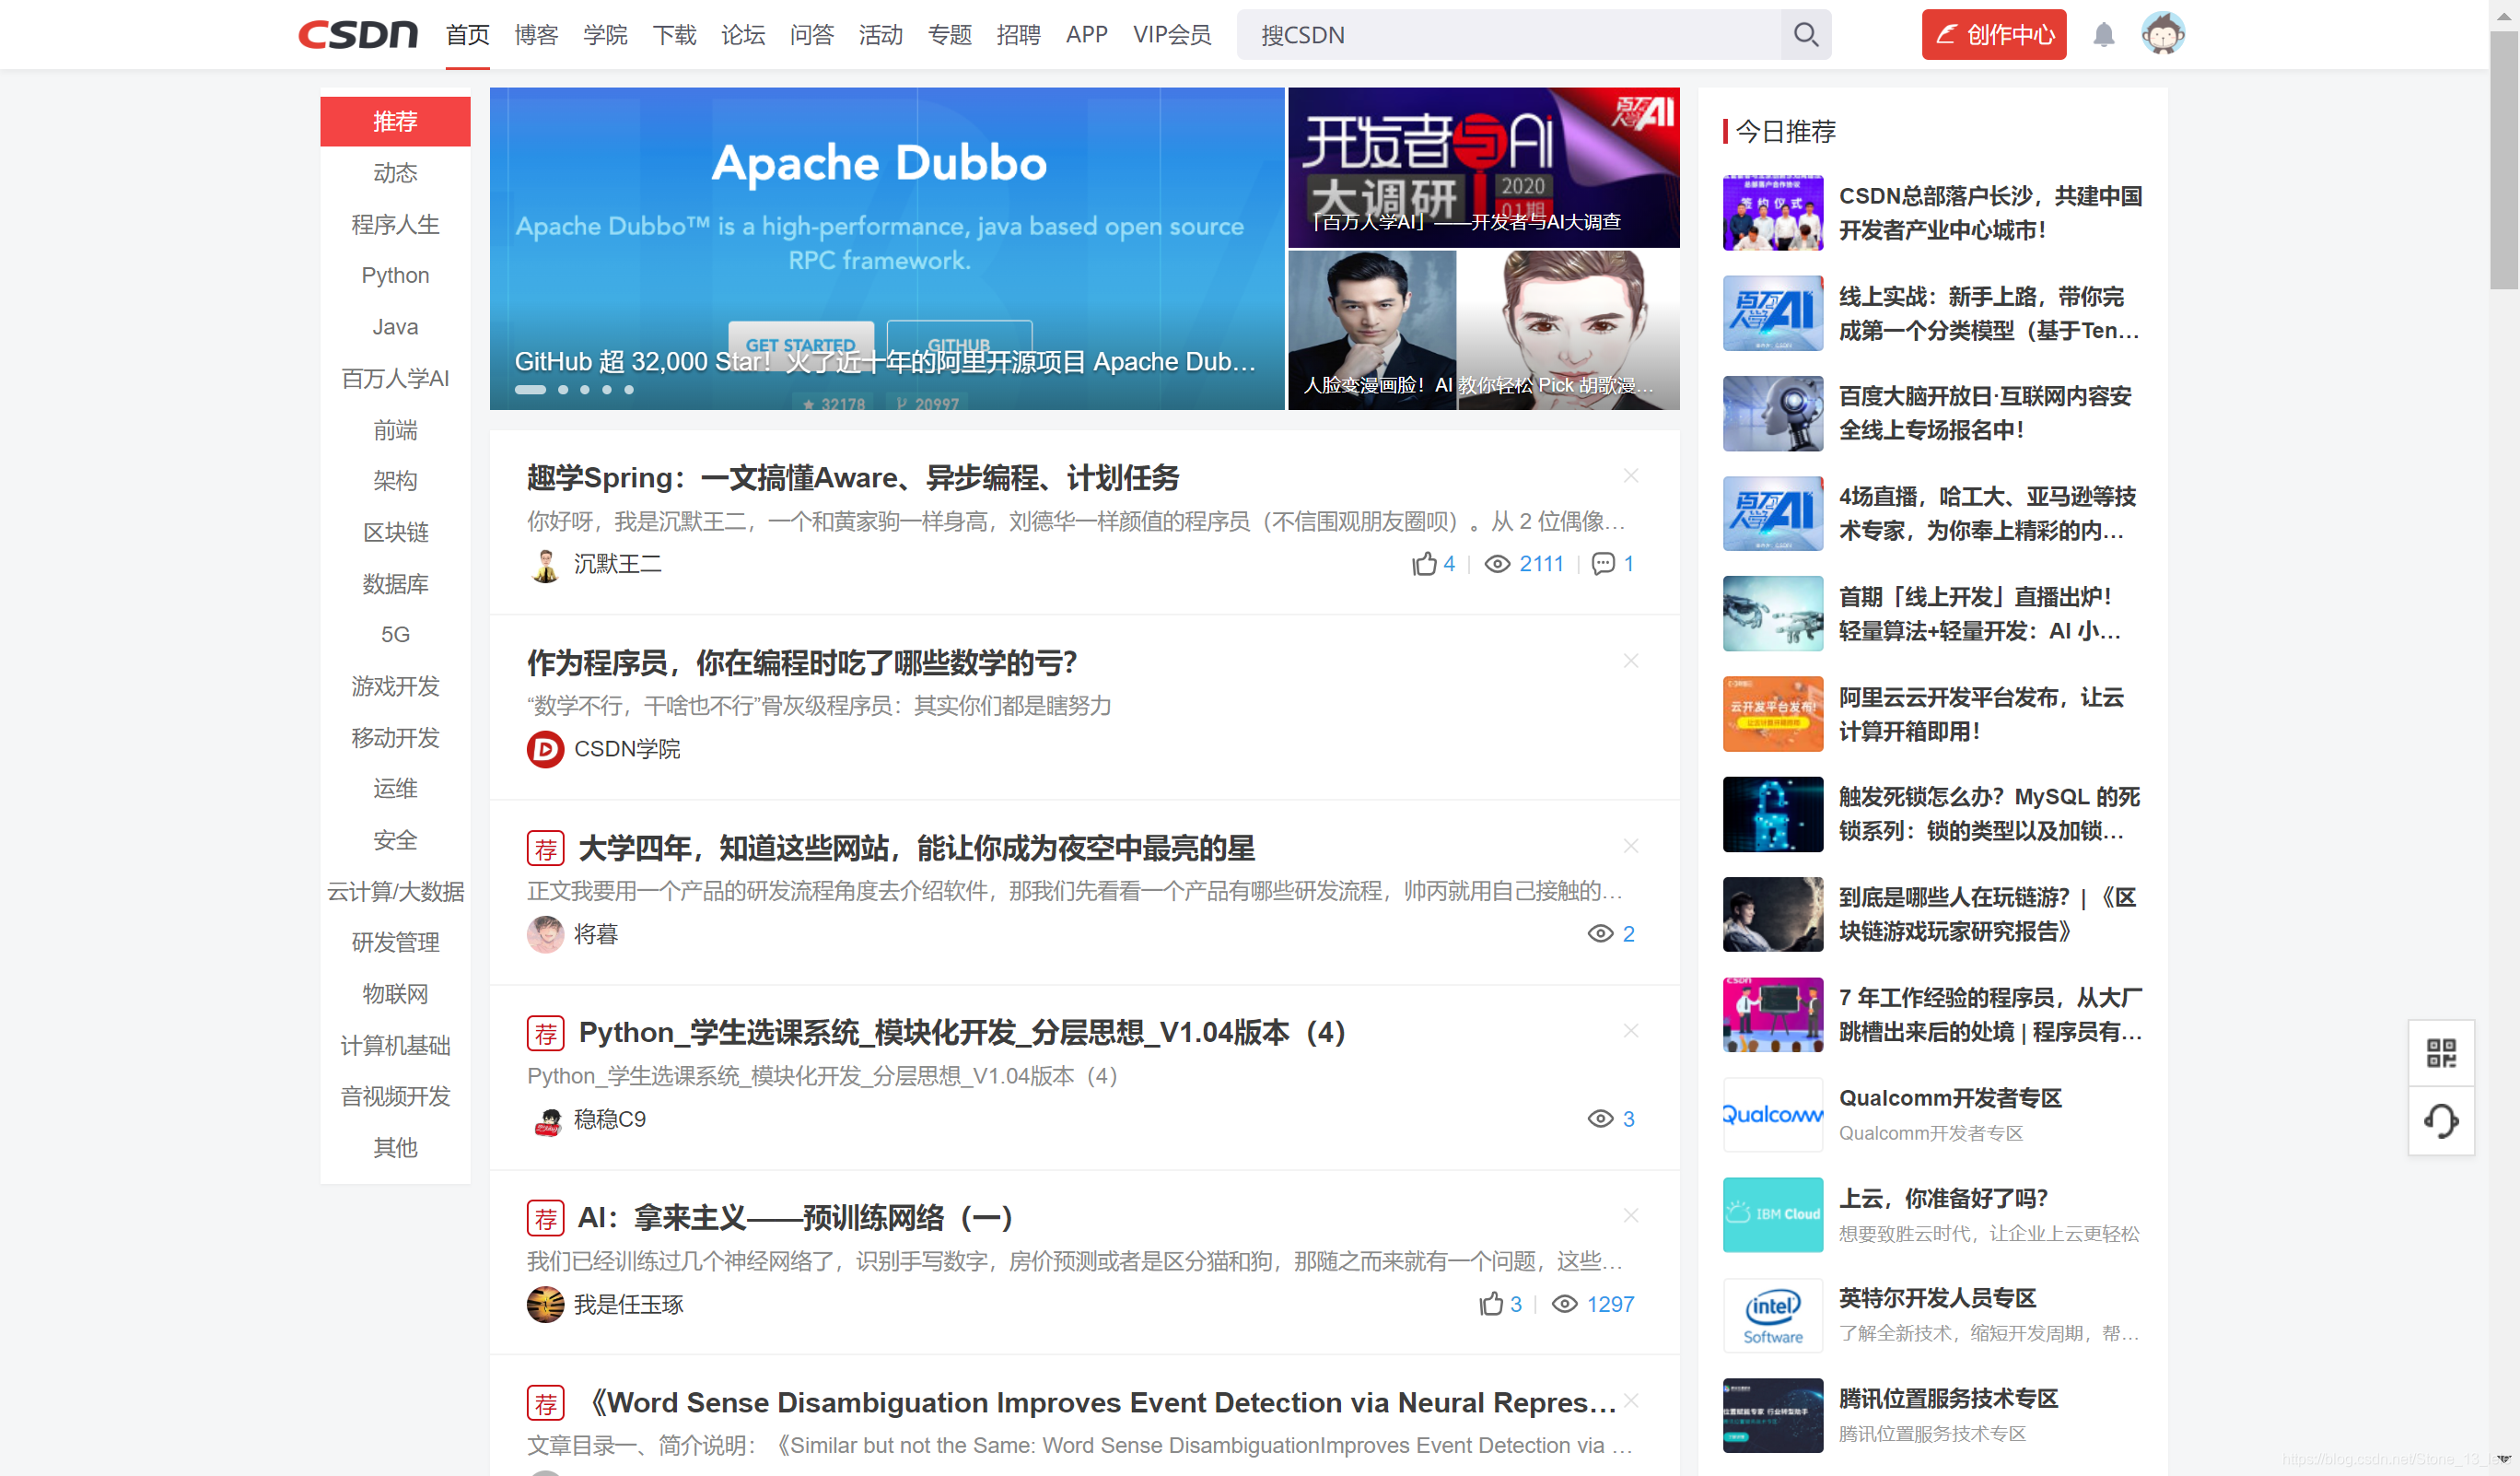Open the 趣学Spring article title
Image resolution: width=2520 pixels, height=1476 pixels.
[x=853, y=478]
